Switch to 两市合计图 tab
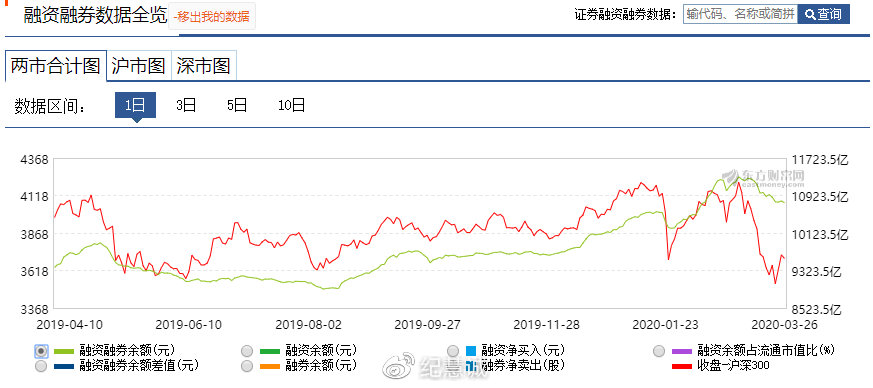 coord(56,66)
